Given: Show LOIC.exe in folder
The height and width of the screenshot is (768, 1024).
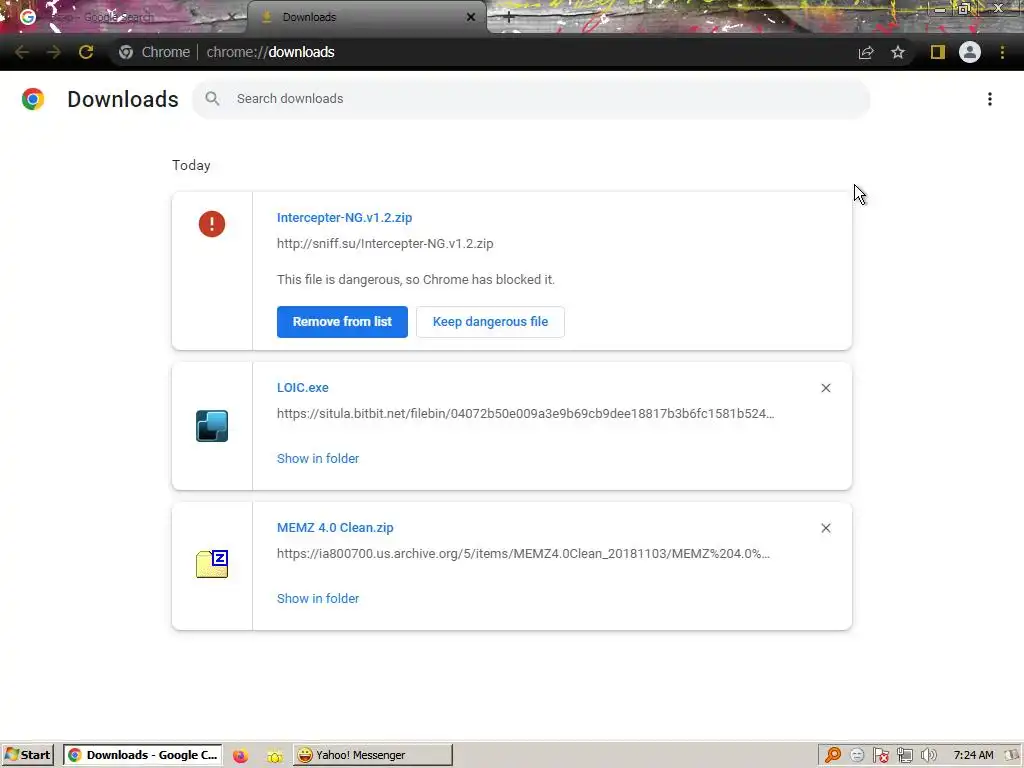Looking at the screenshot, I should (x=318, y=458).
